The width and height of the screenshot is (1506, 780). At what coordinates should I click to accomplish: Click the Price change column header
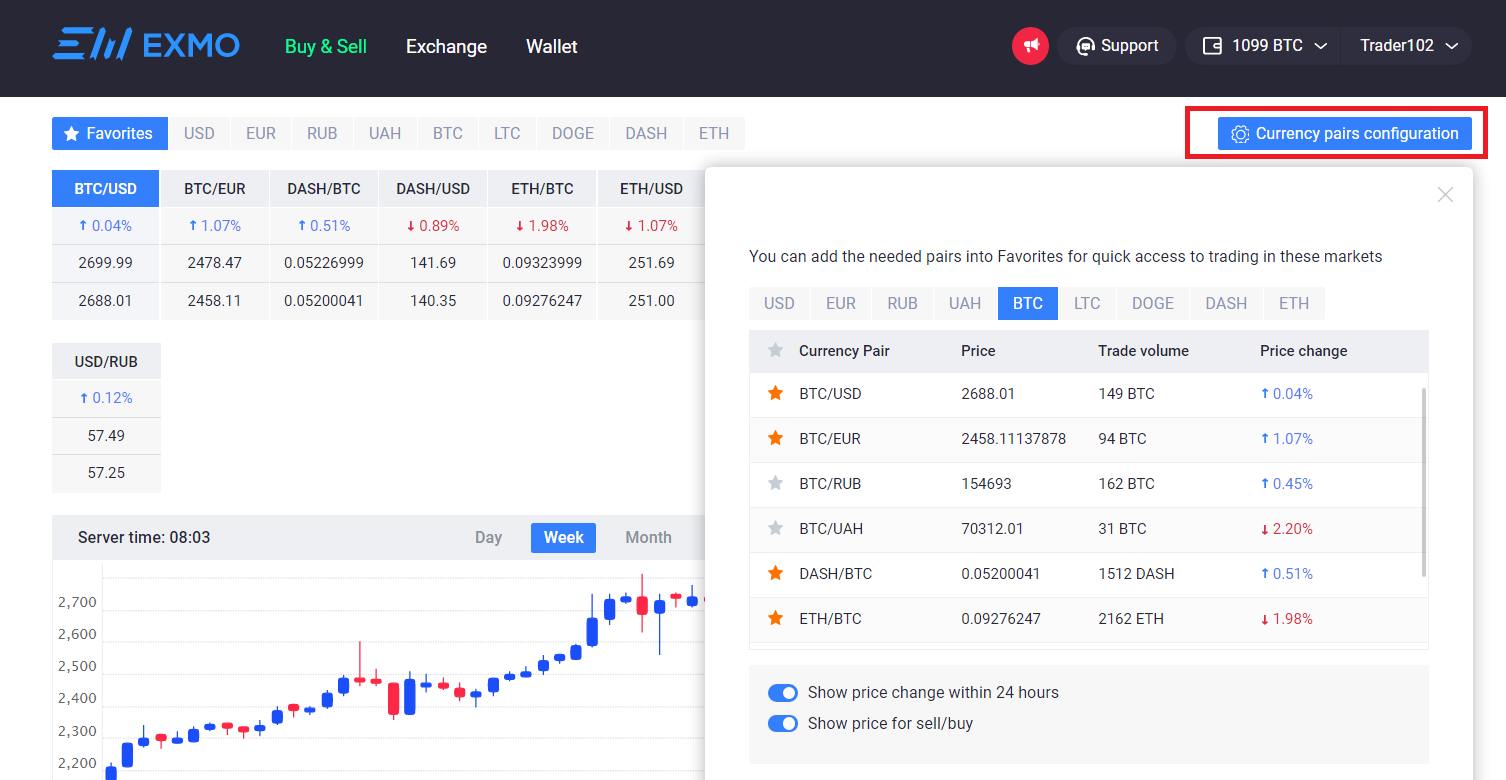pyautogui.click(x=1303, y=351)
